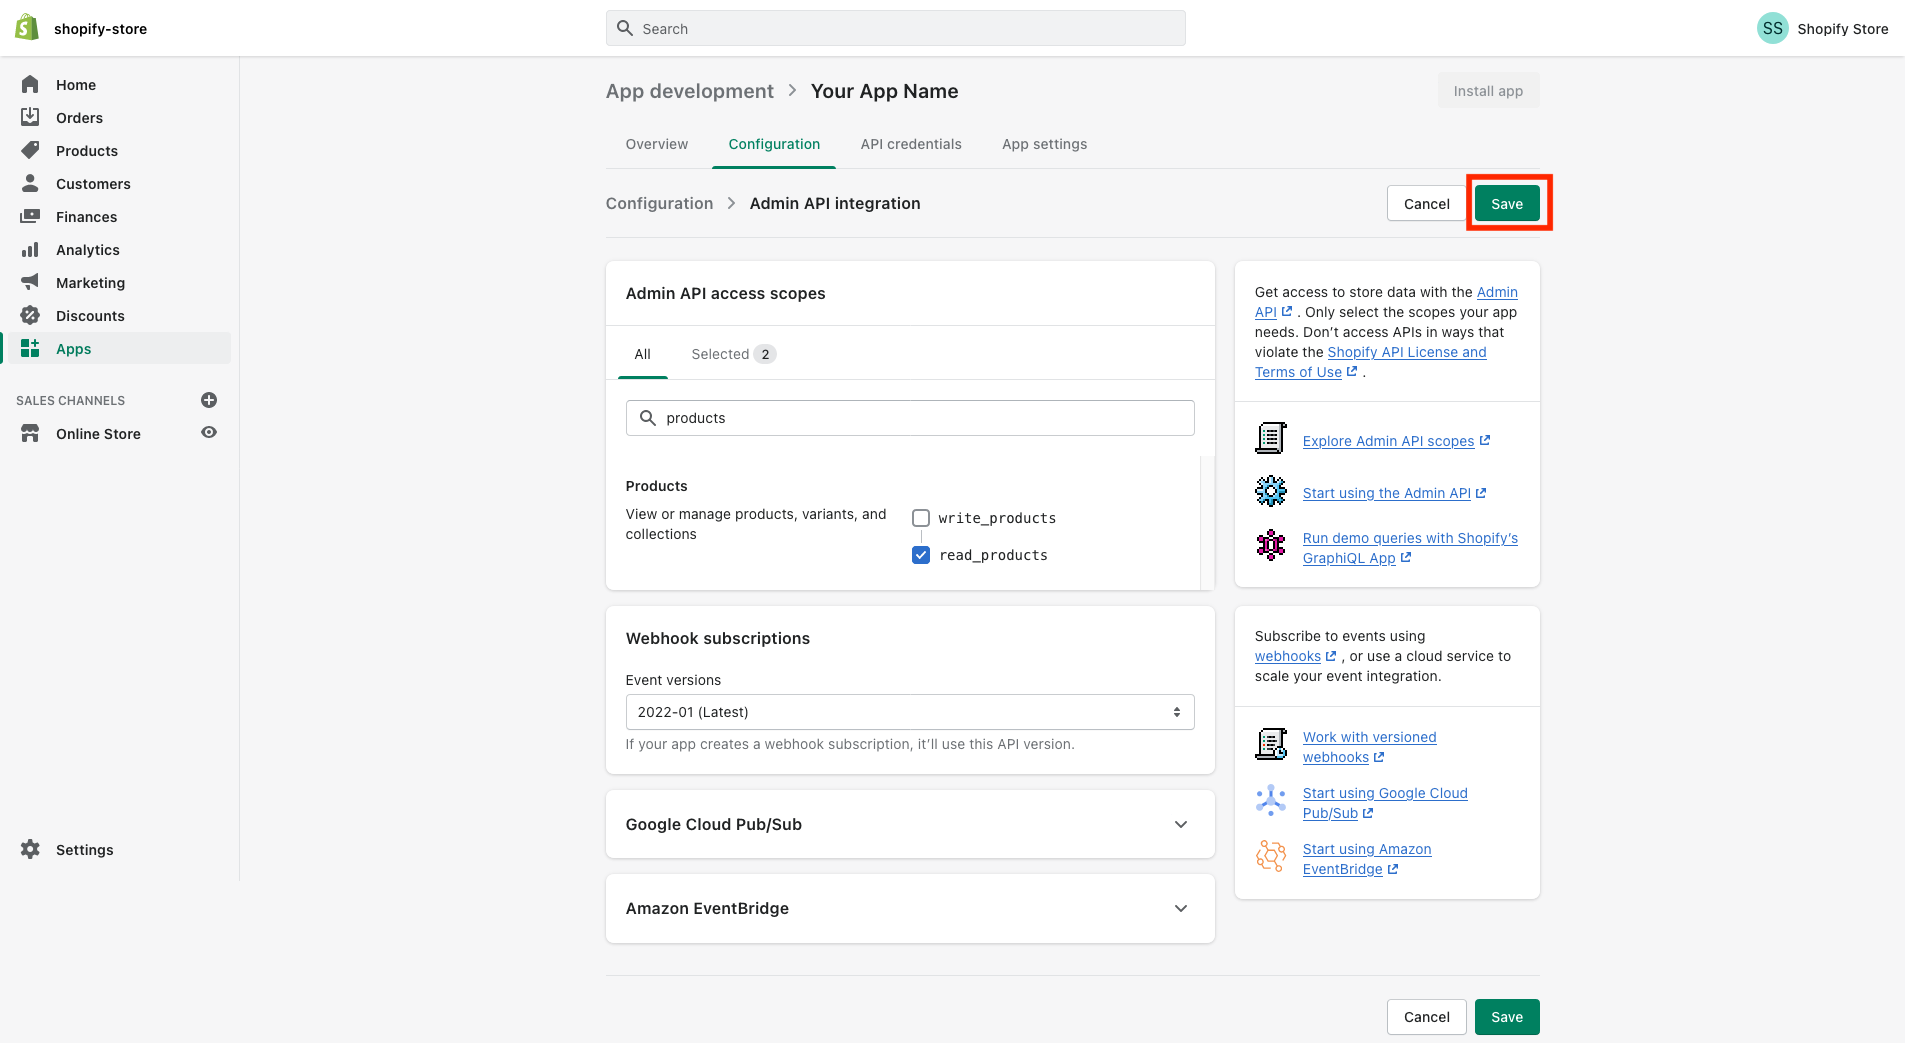1905x1043 pixels.
Task: Click the Settings gear icon
Action: (x=30, y=850)
